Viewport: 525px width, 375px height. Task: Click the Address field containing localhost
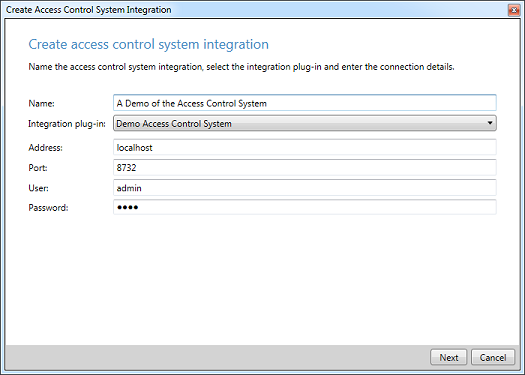pos(305,147)
